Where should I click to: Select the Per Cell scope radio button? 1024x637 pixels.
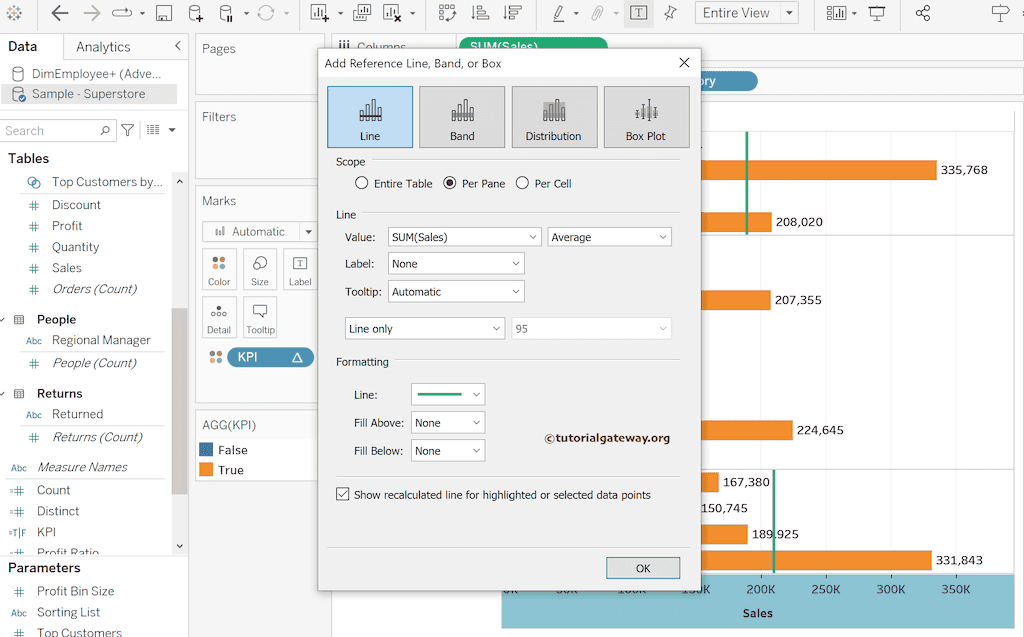pos(520,183)
